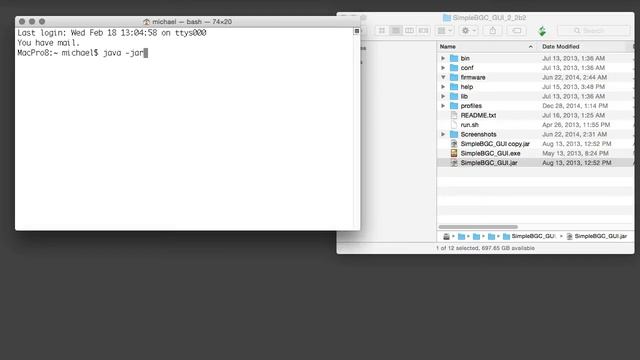640x360 pixels.
Task: Select the Screenshots folder name
Action: click(x=478, y=134)
